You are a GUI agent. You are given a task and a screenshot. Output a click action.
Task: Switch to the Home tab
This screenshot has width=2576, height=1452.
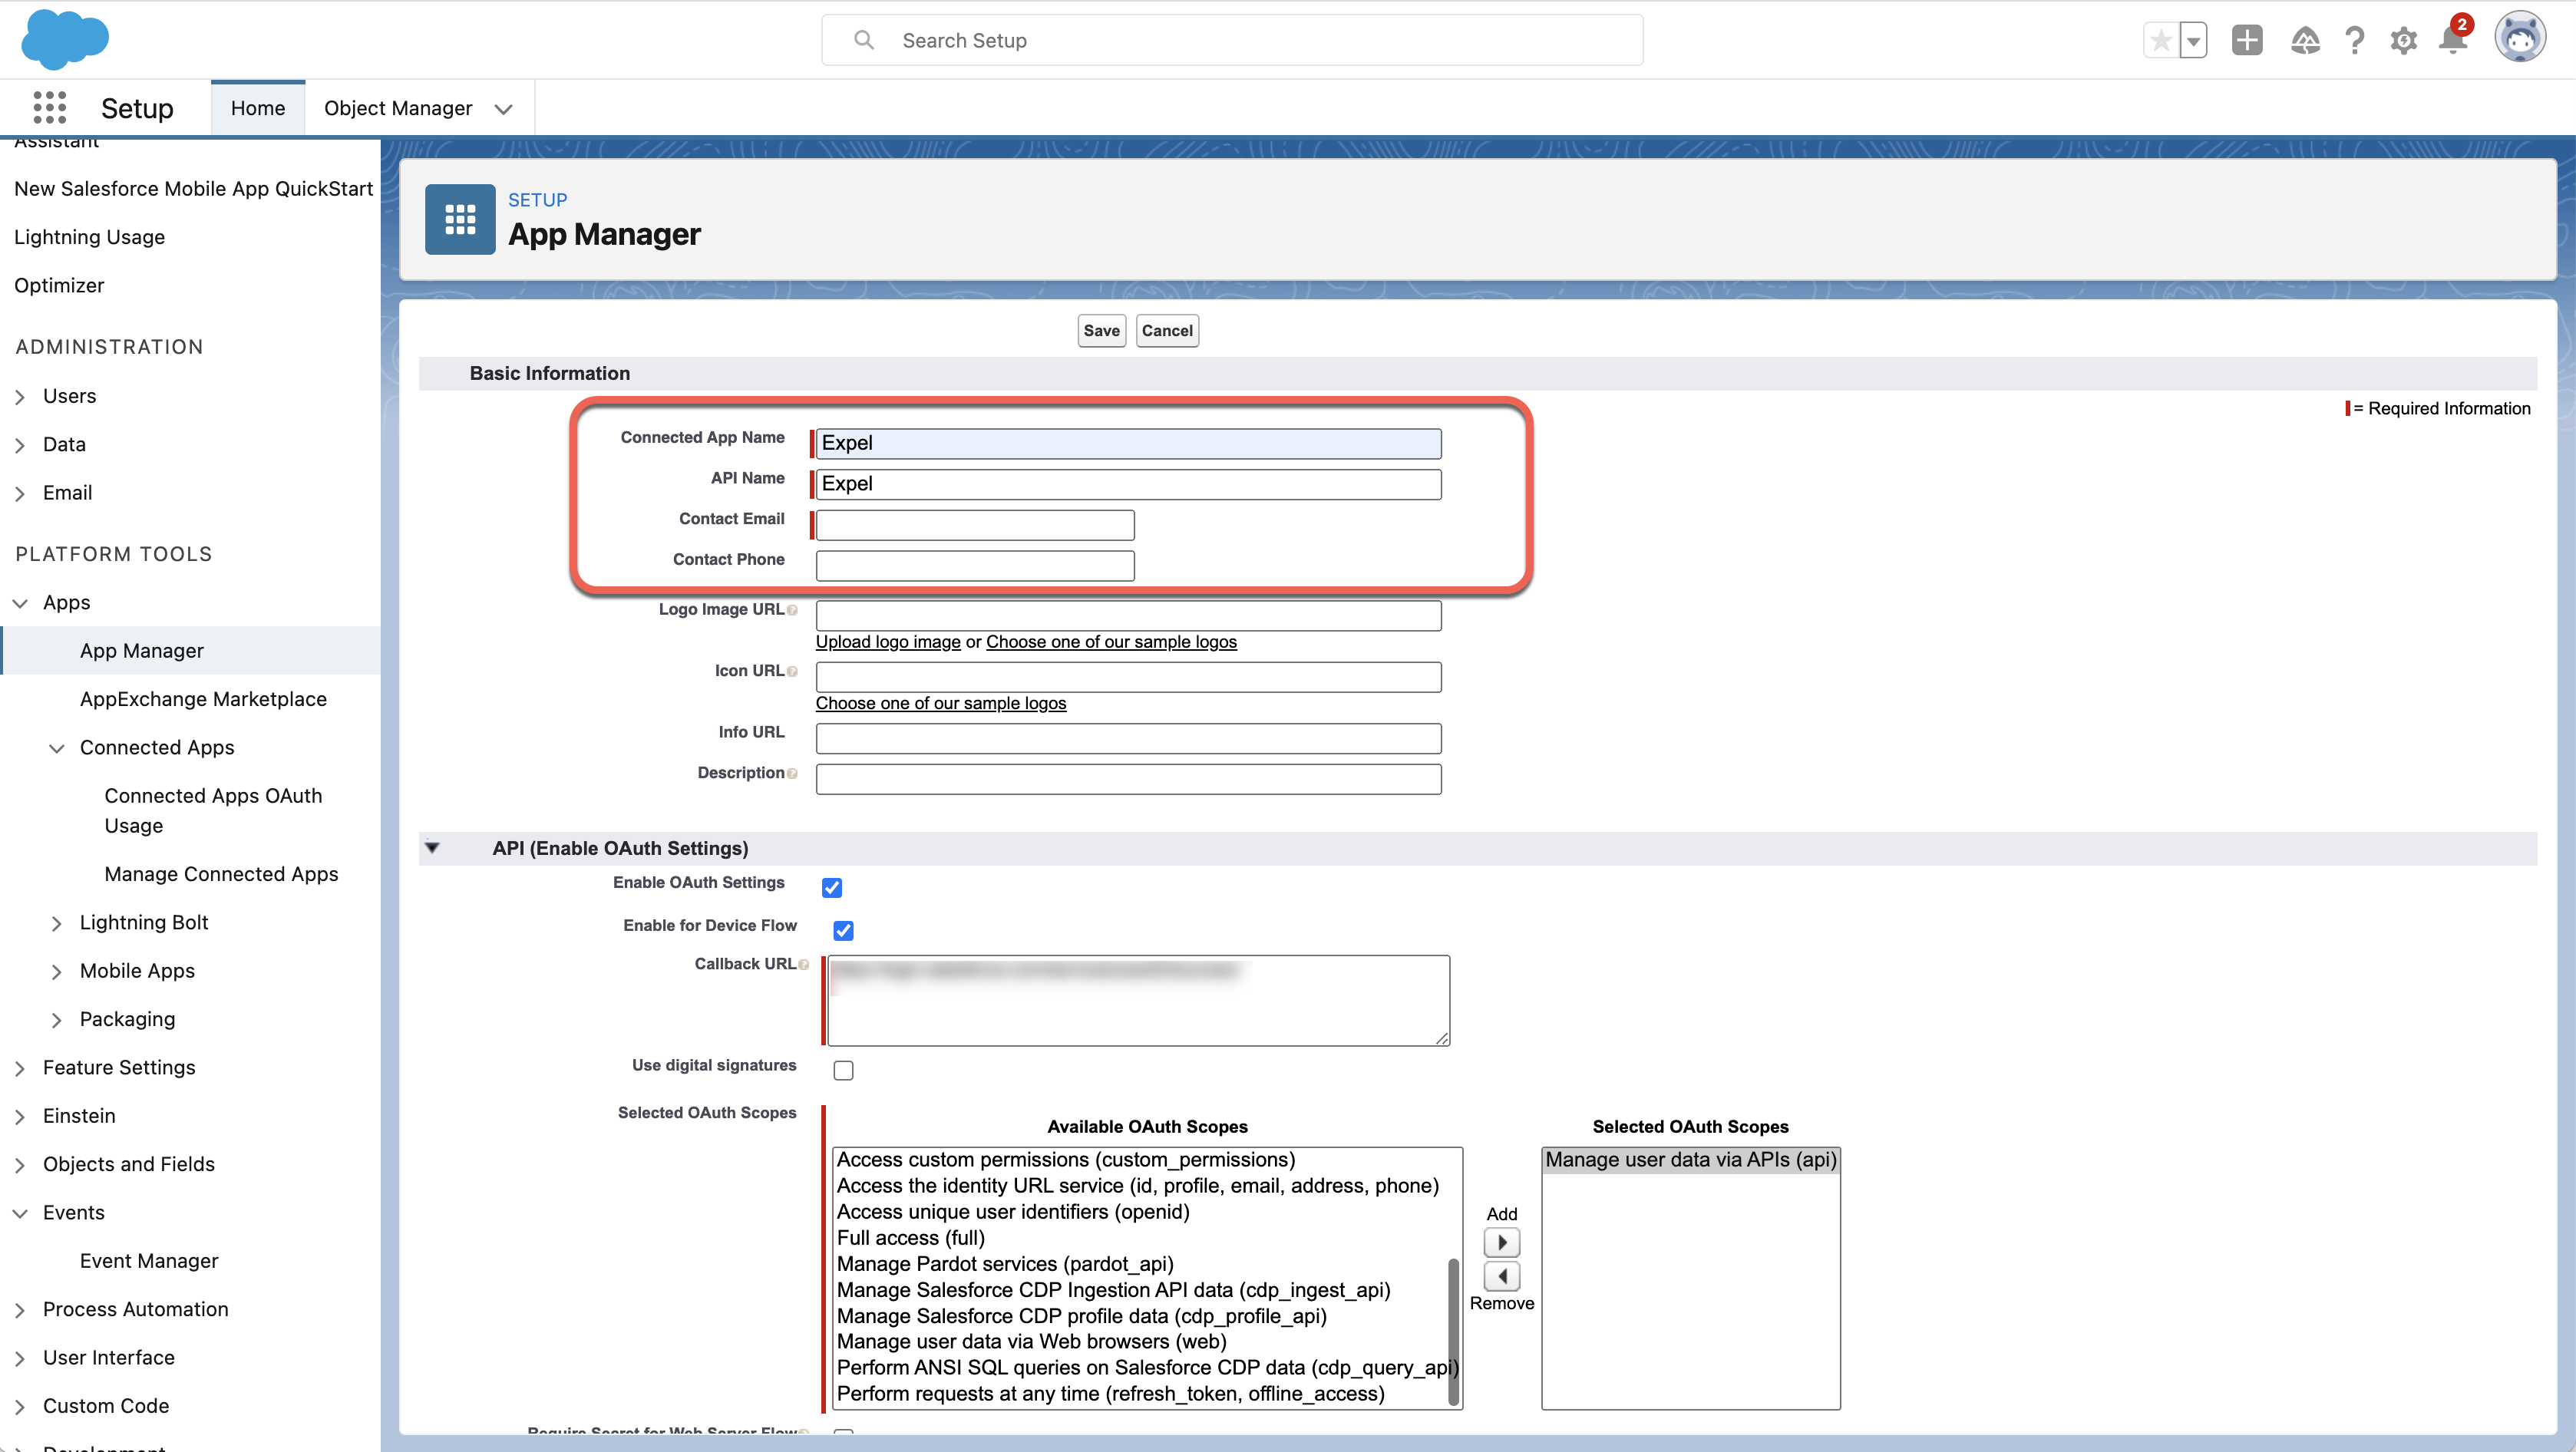click(x=258, y=108)
